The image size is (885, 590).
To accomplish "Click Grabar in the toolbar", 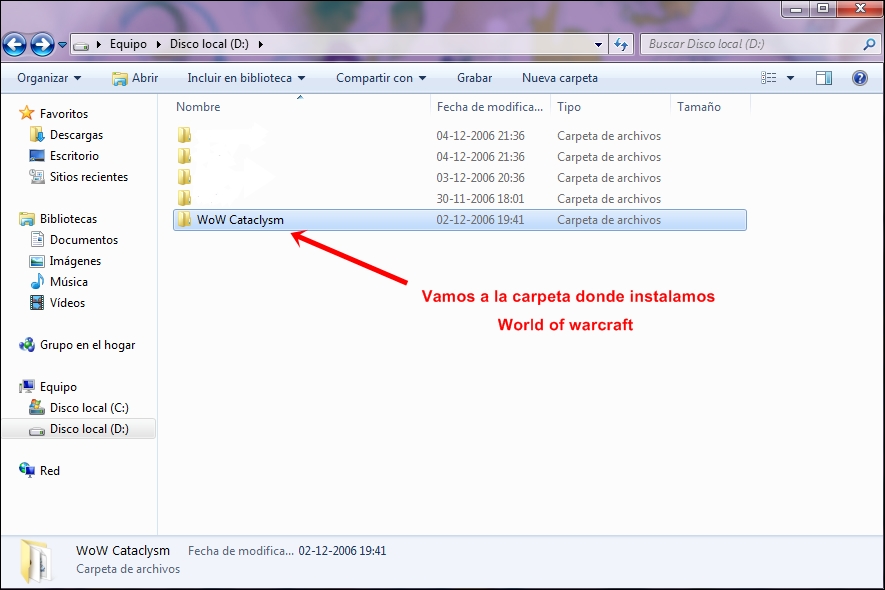I will [x=475, y=78].
